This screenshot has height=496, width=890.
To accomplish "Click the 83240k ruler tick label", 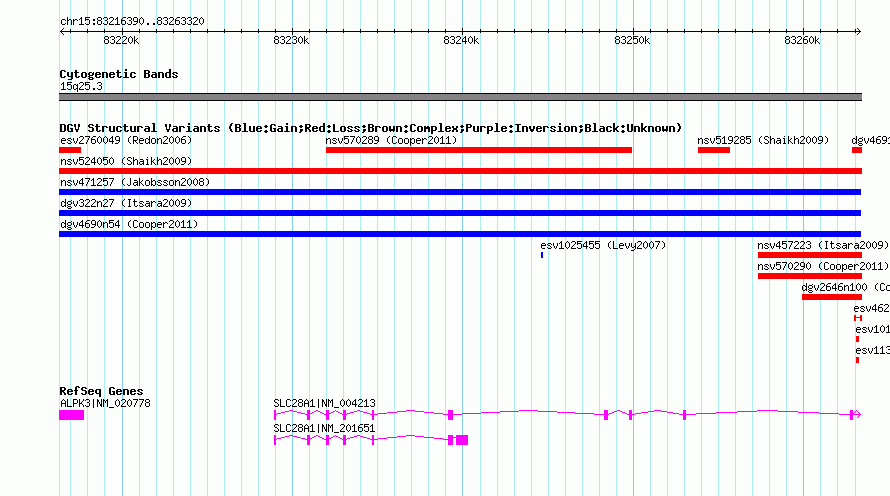I will [461, 40].
